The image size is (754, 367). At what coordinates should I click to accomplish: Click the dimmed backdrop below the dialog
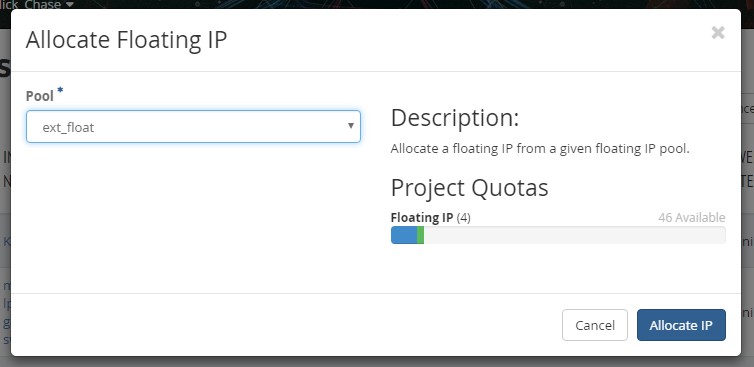pos(377,362)
